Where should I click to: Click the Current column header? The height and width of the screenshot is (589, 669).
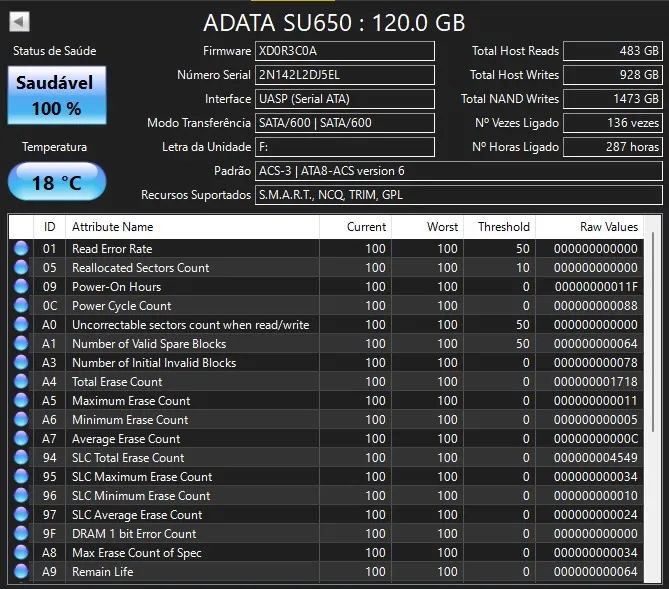[x=355, y=227]
